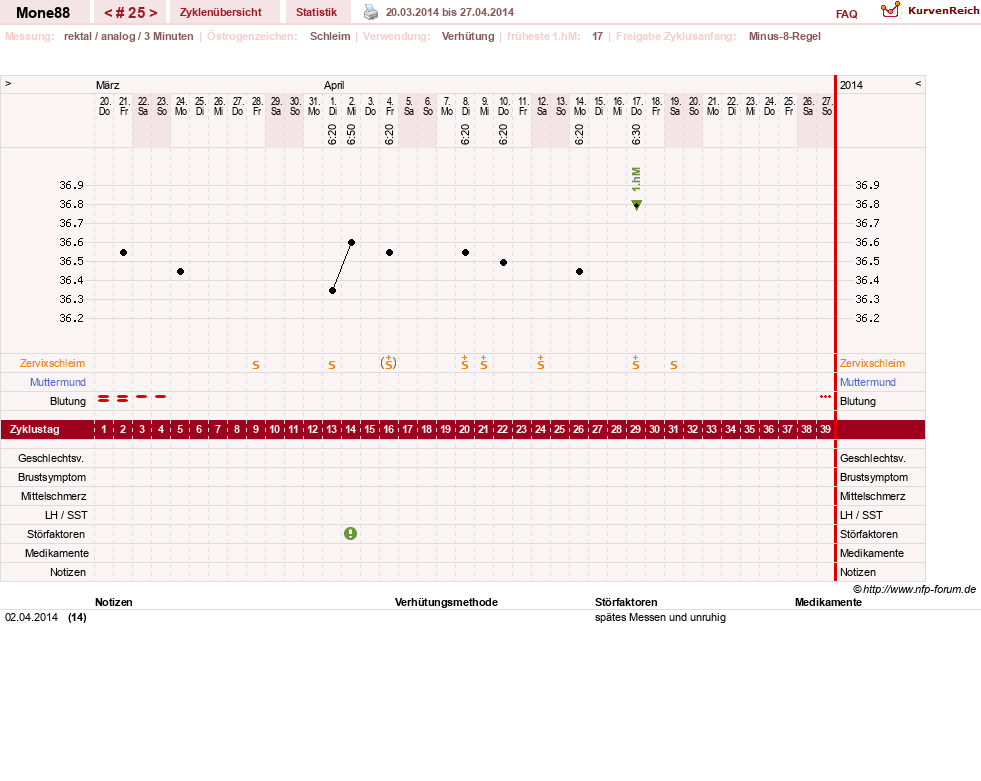
Task: Click the left Blutung row label
Action: click(68, 401)
